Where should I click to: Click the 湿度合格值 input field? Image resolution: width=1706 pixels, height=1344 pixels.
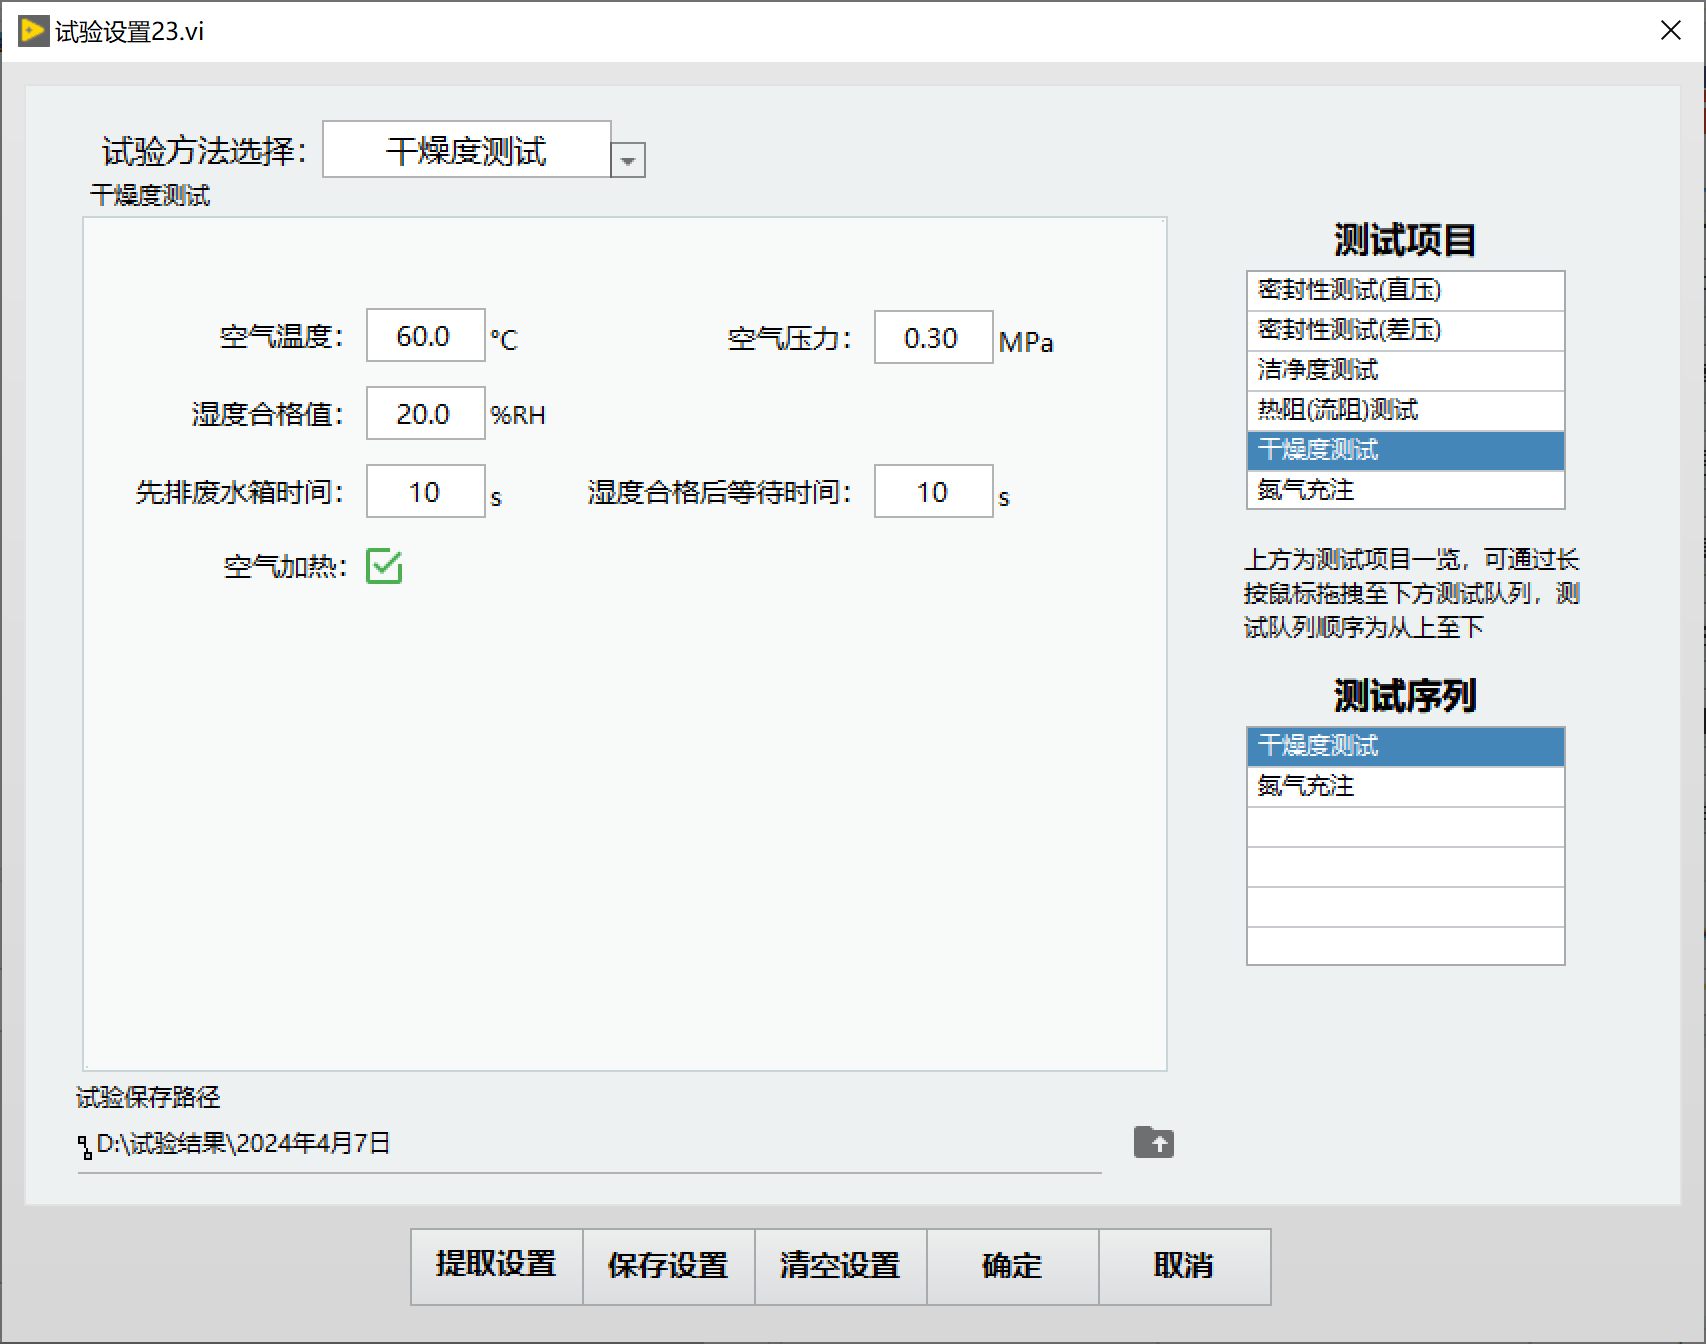[x=425, y=414]
